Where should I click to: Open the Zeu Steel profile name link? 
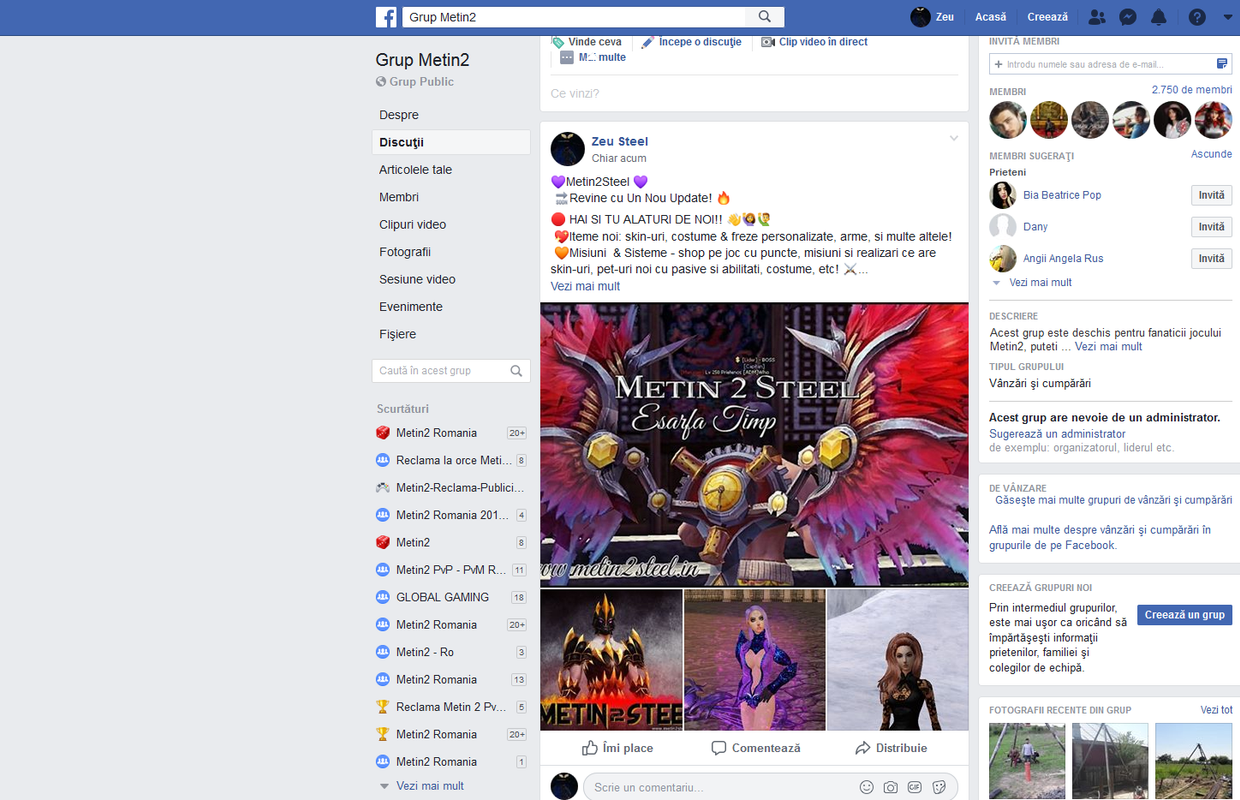click(620, 141)
